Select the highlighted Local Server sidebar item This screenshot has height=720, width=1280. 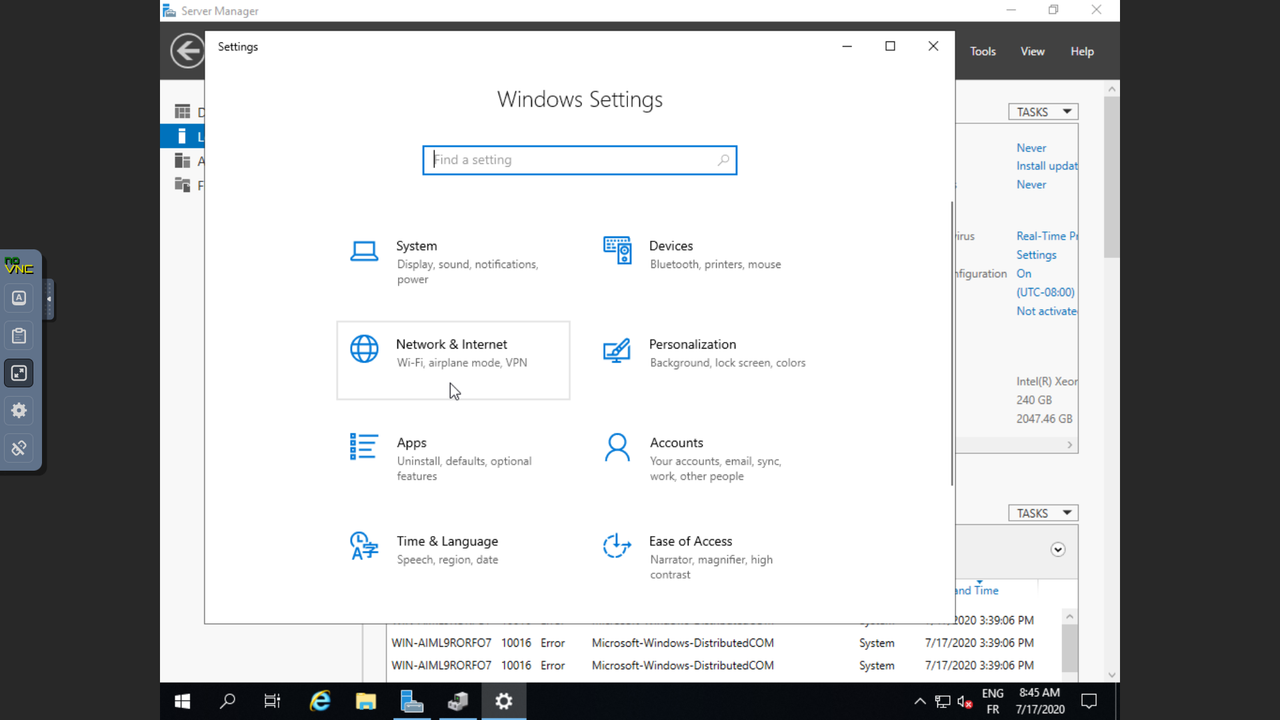[182, 136]
